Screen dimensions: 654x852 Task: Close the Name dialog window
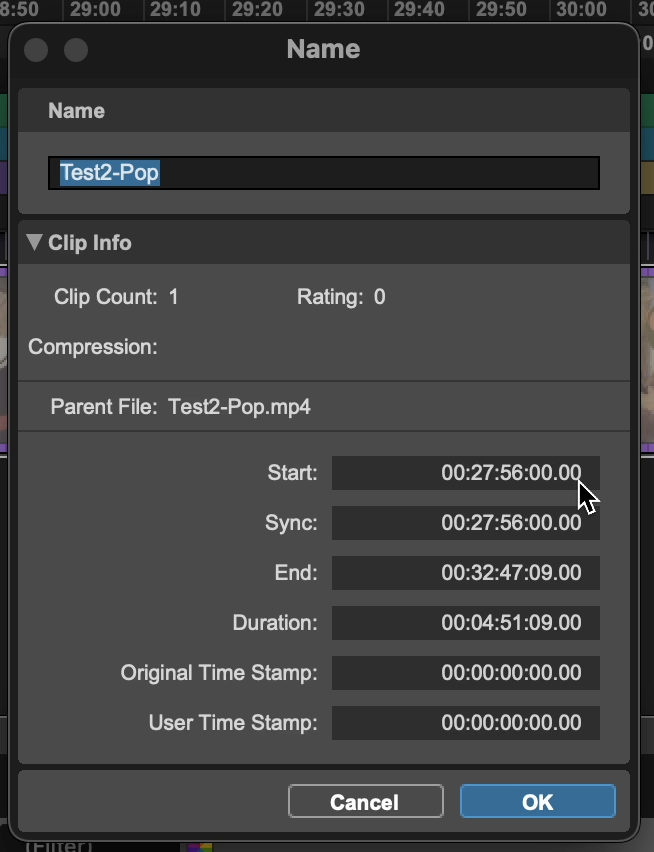pos(36,50)
